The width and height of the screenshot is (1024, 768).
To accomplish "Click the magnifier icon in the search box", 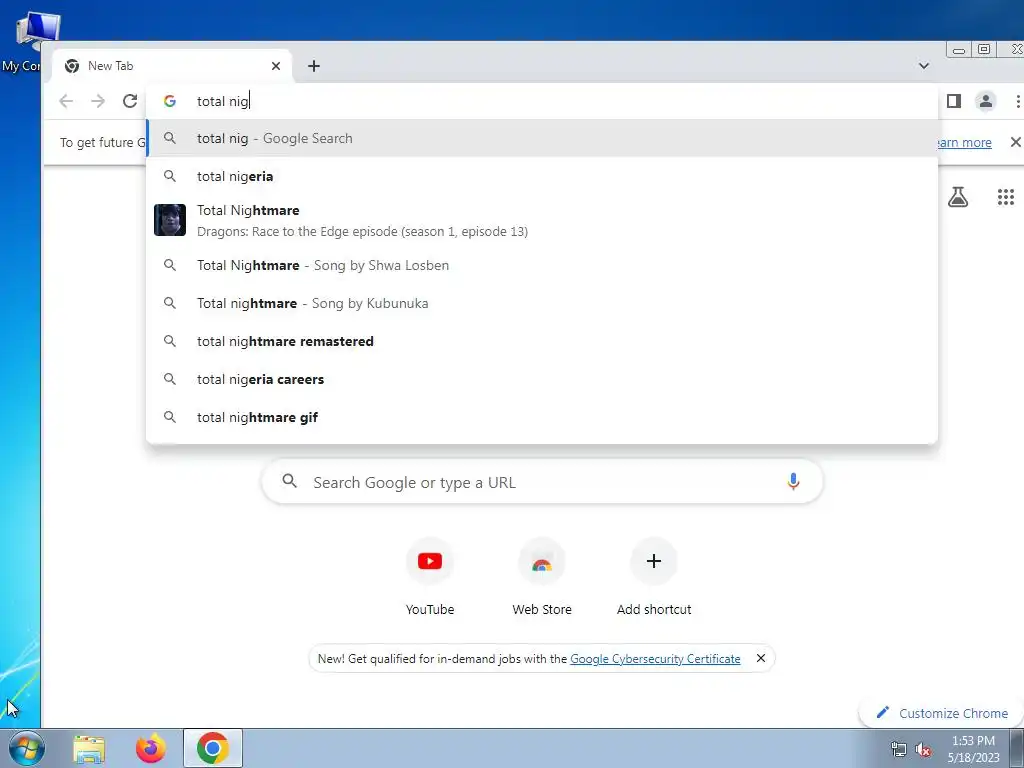I will point(289,481).
